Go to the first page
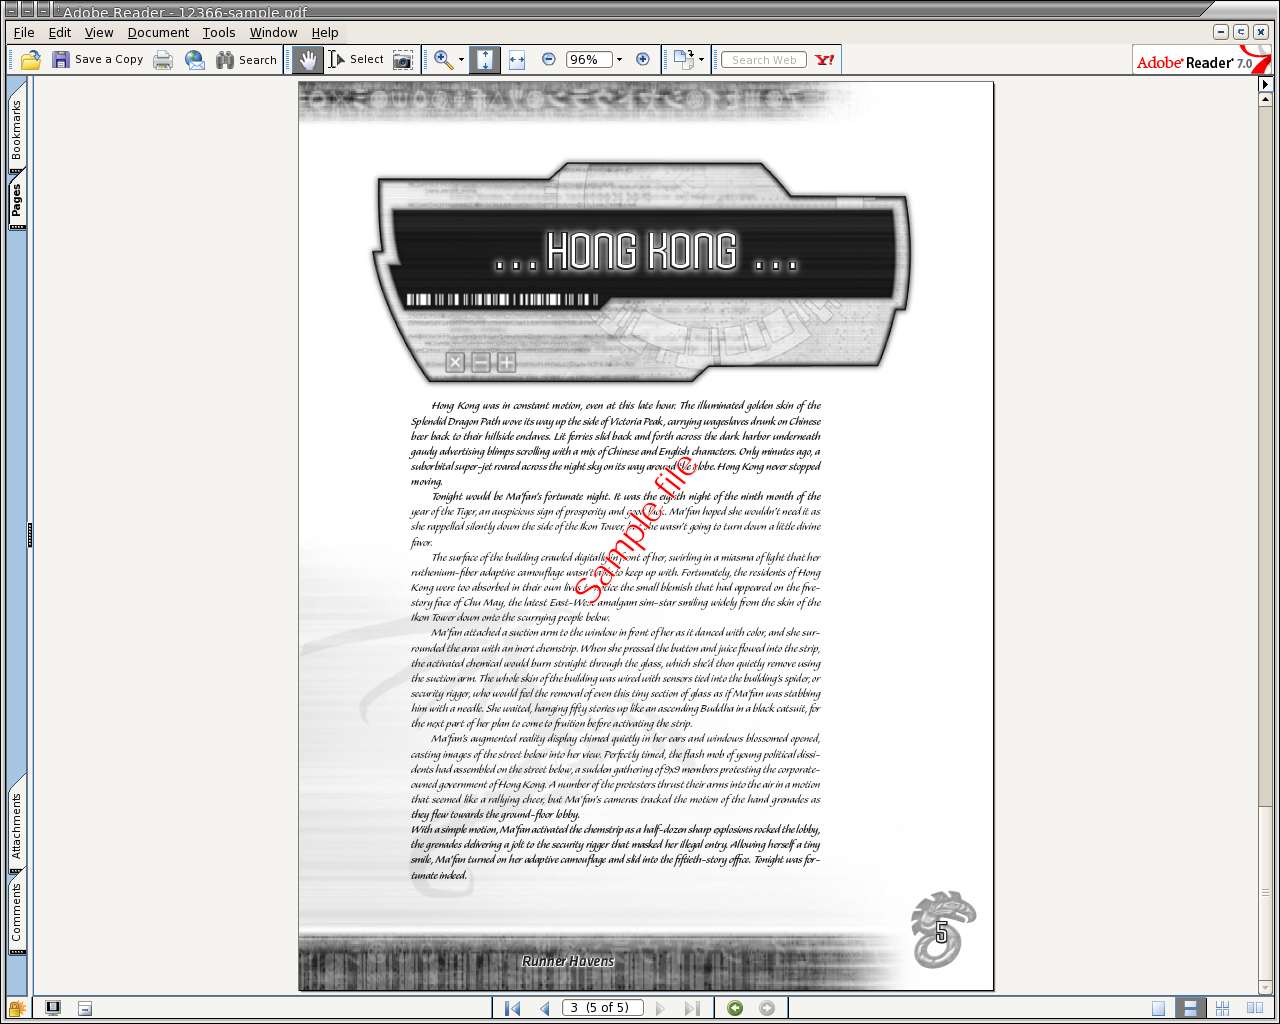 [x=513, y=1008]
